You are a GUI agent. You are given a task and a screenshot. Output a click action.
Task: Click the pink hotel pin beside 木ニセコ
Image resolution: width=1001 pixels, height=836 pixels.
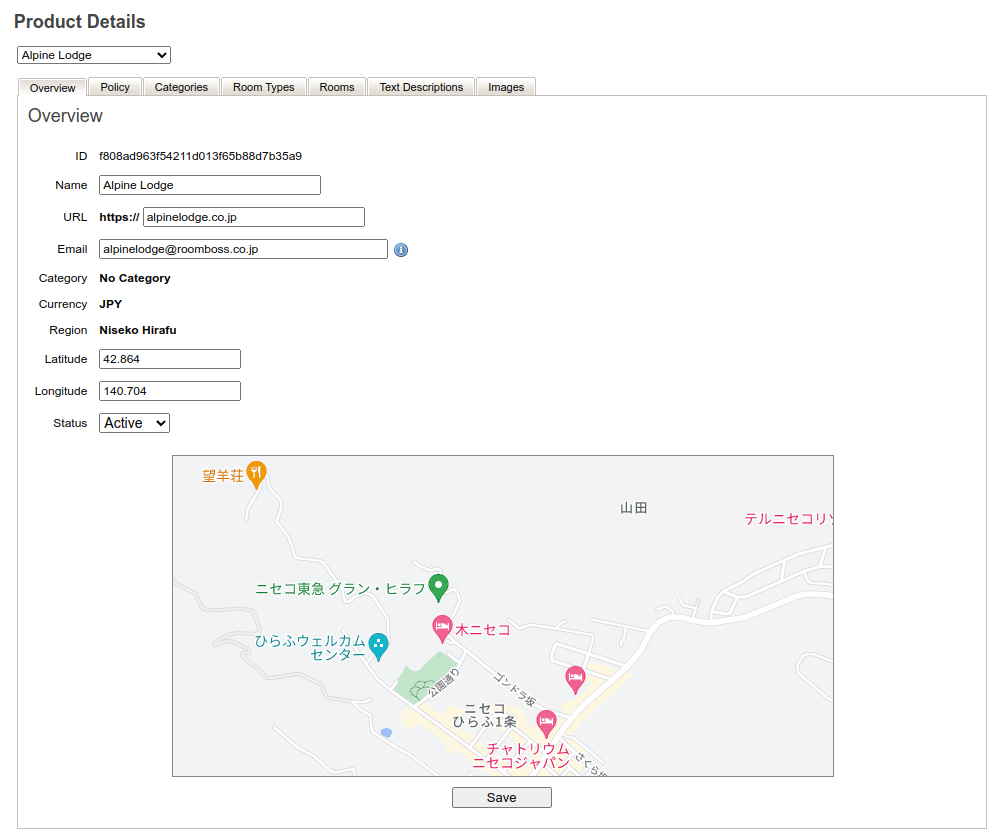tap(442, 628)
